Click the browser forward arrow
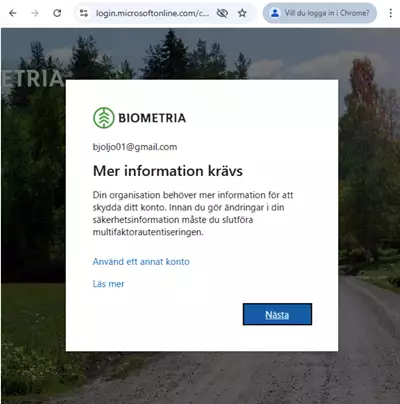Image resolution: width=400 pixels, height=404 pixels. pyautogui.click(x=35, y=13)
